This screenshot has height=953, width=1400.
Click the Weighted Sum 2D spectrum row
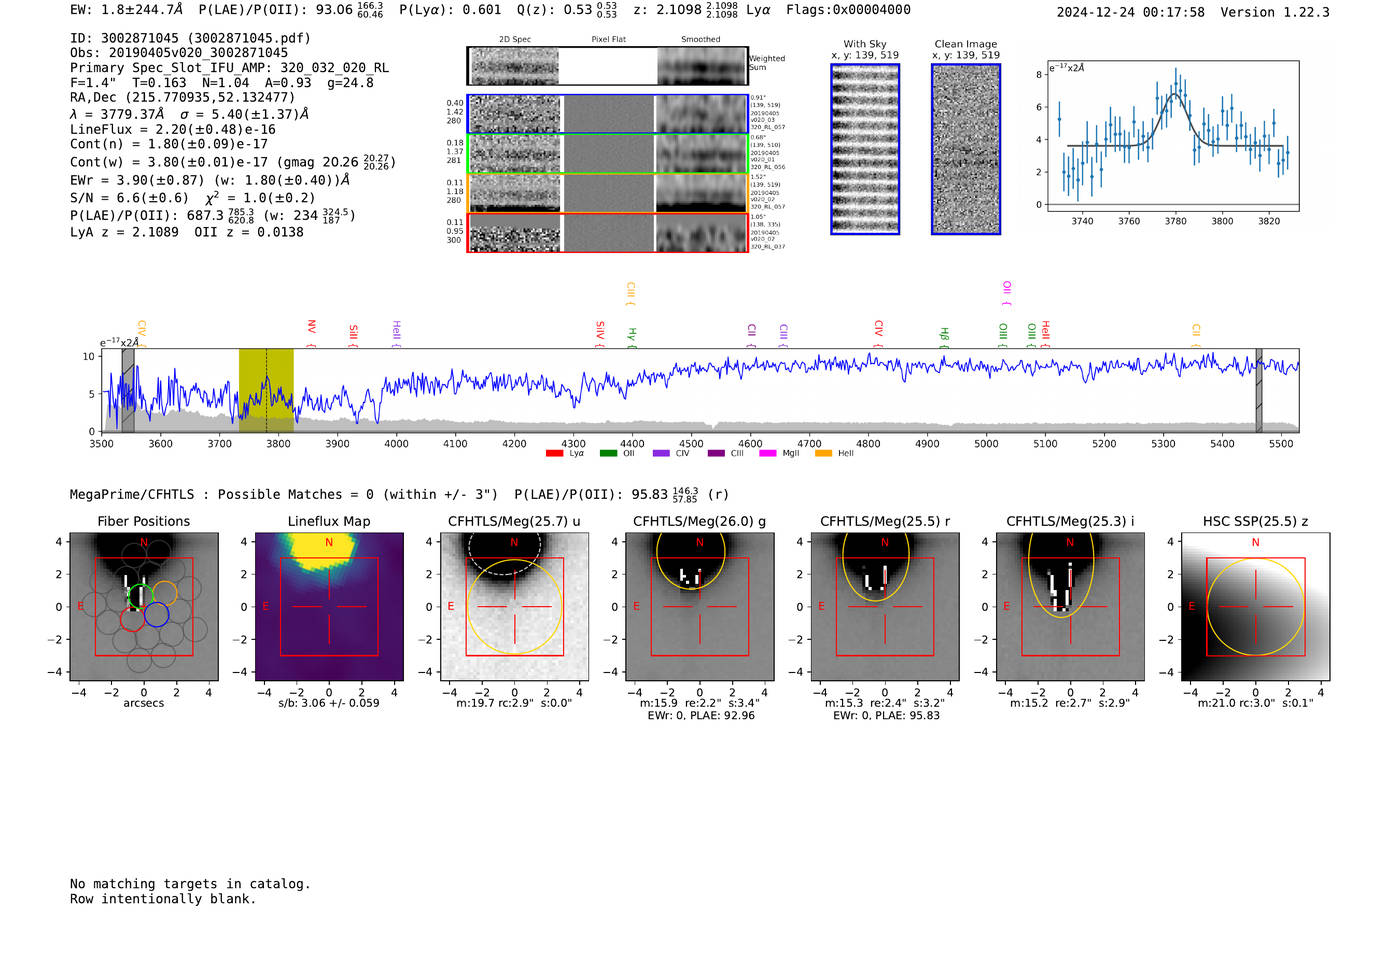pyautogui.click(x=608, y=66)
